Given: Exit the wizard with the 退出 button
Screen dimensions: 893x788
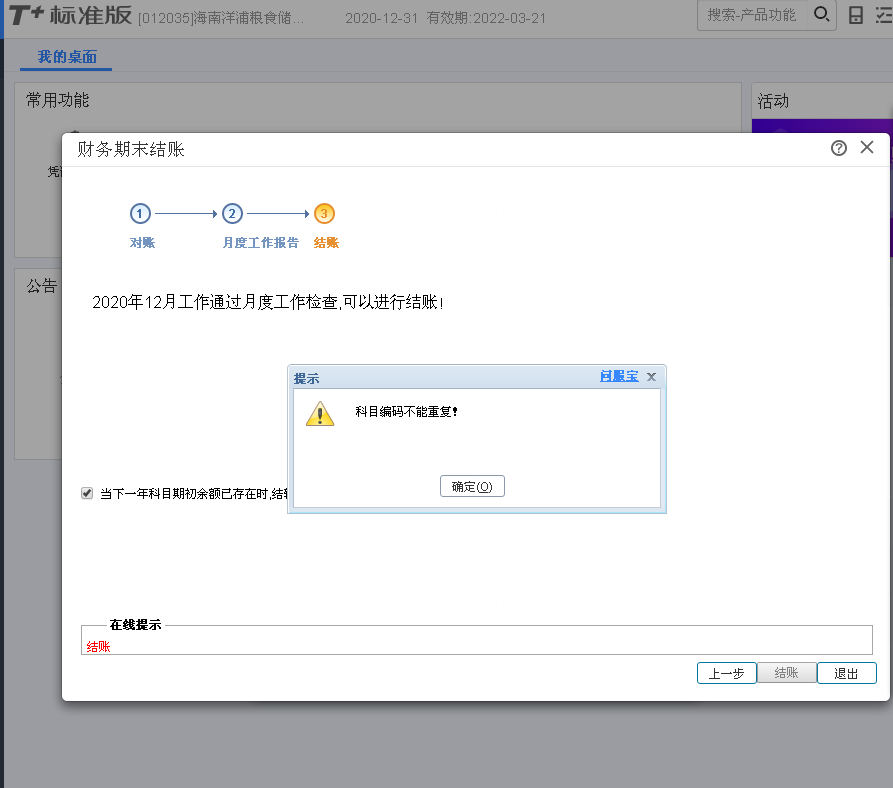Looking at the screenshot, I should (846, 674).
